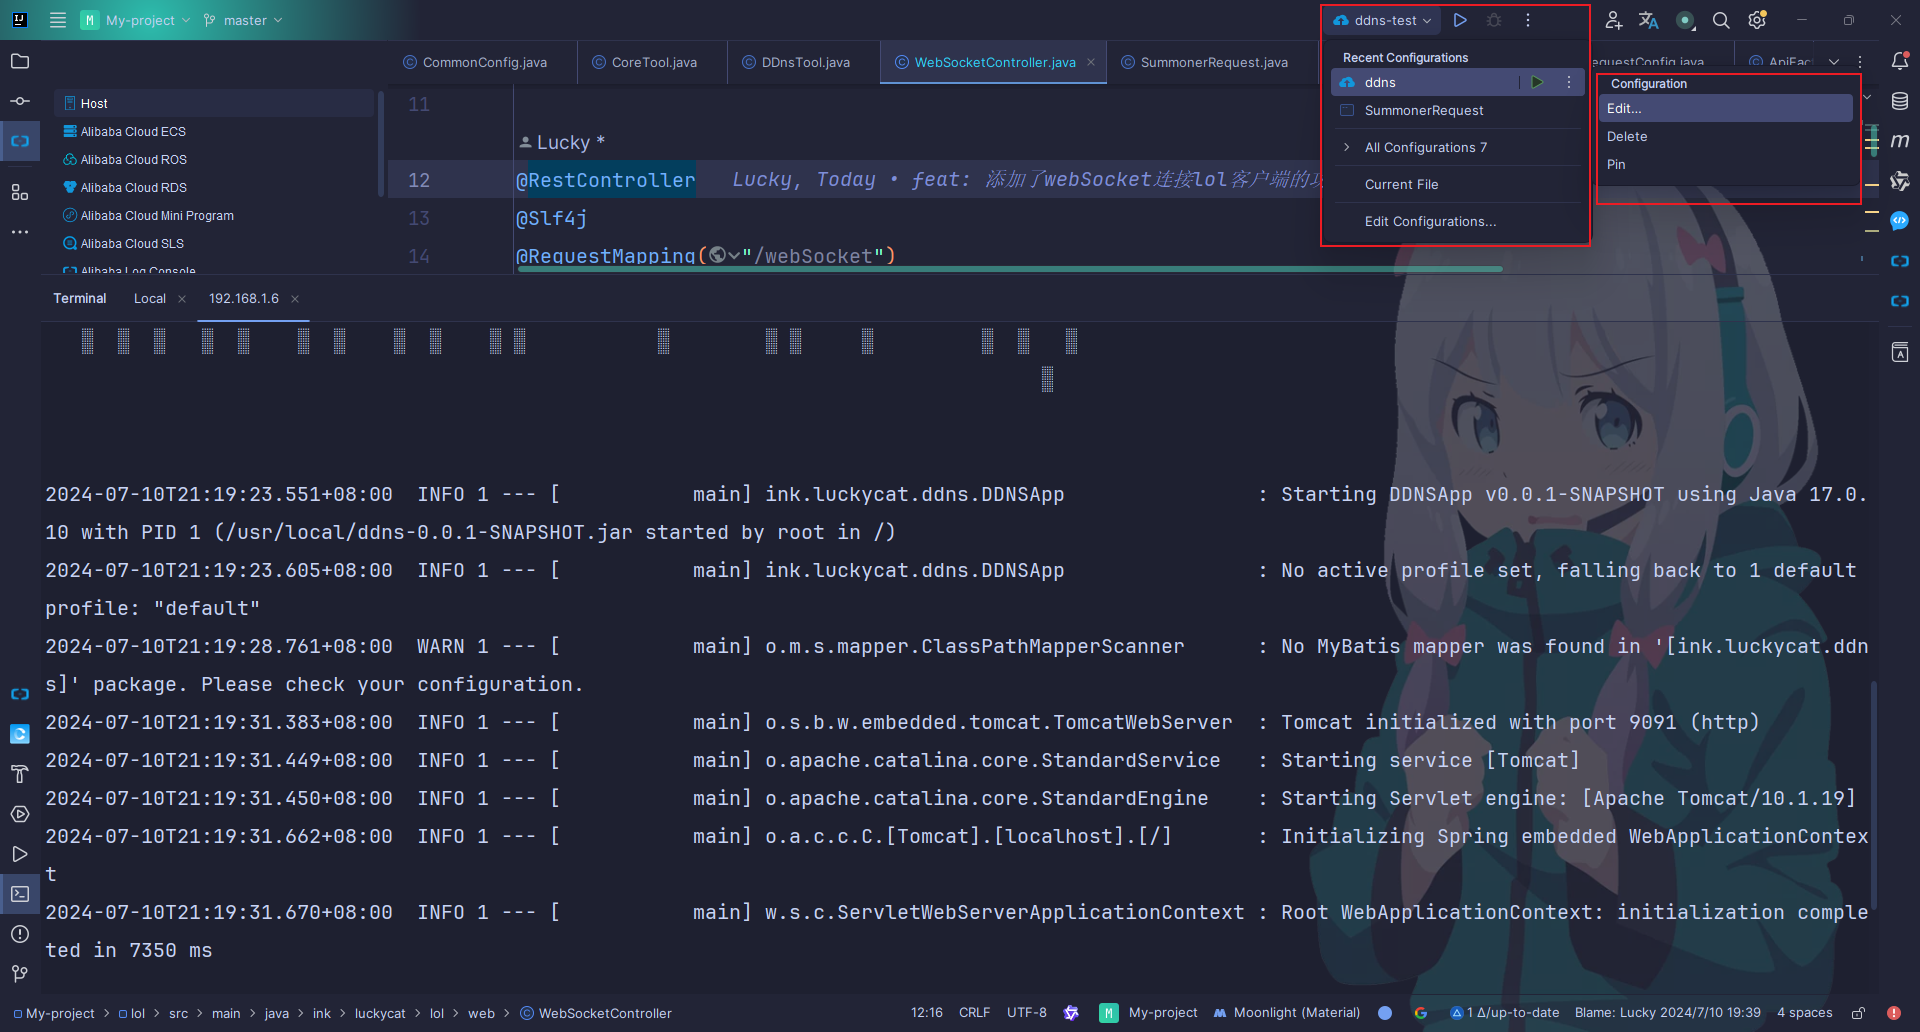This screenshot has height=1032, width=1920.
Task: Open the Build hammer tool window
Action: click(20, 774)
